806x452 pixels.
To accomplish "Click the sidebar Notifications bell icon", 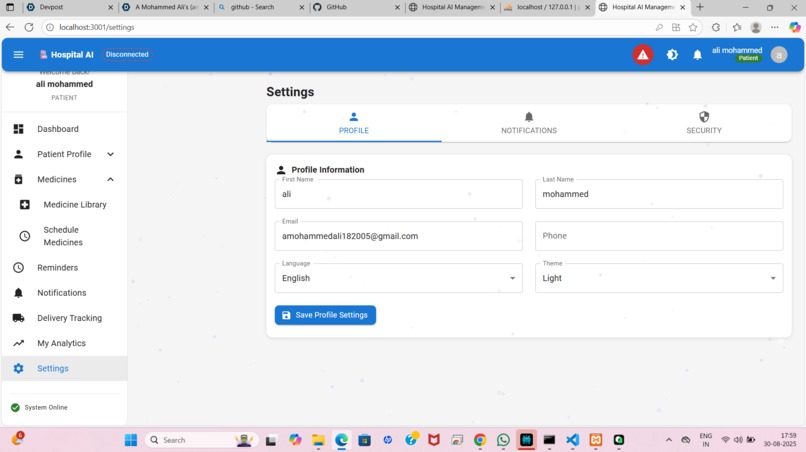I will [x=19, y=293].
